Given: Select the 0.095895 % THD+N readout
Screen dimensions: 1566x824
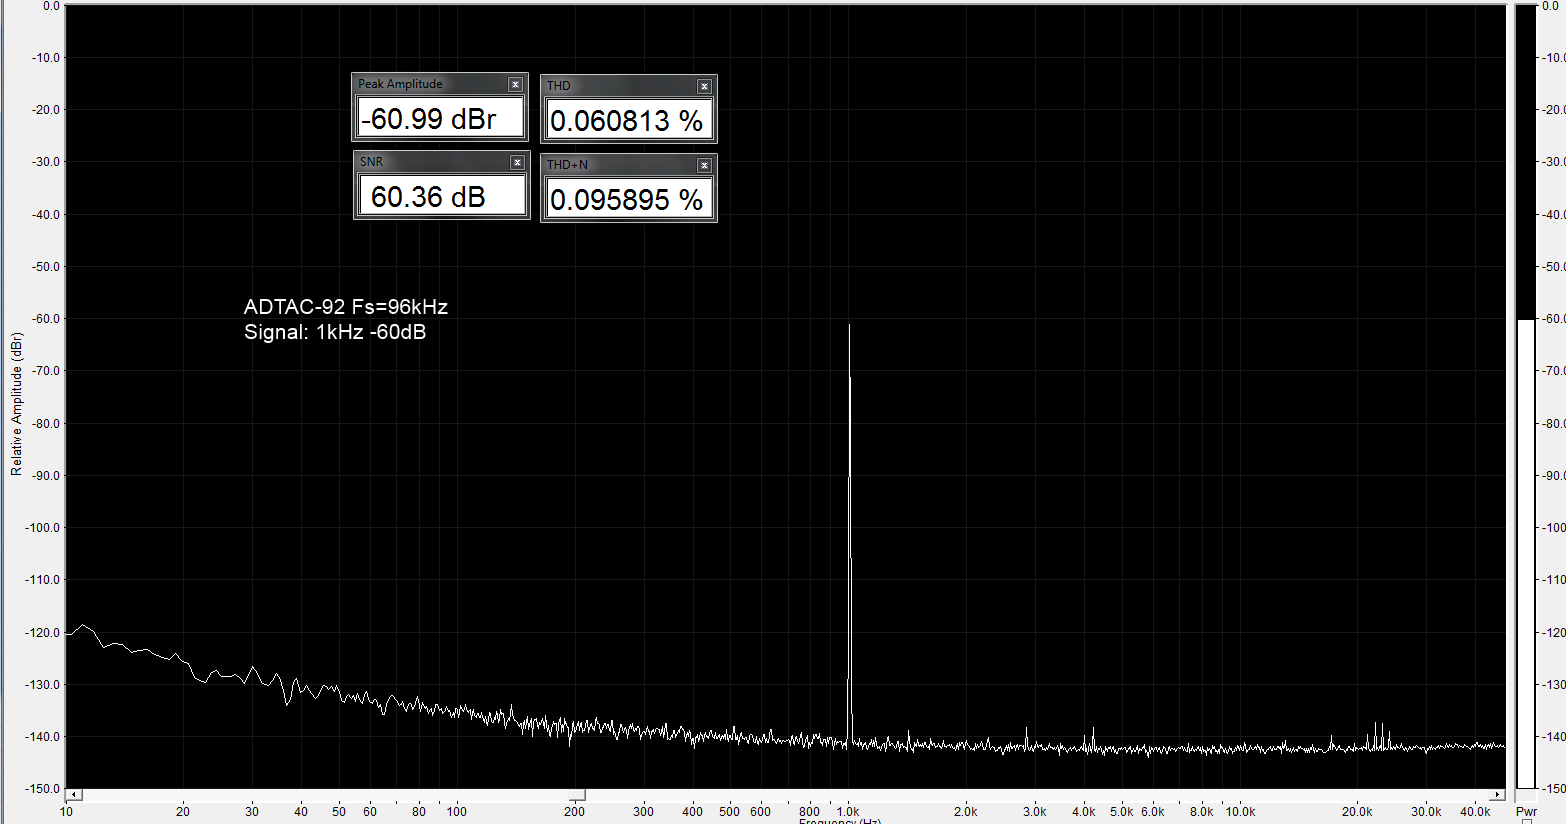Looking at the screenshot, I should click(628, 199).
